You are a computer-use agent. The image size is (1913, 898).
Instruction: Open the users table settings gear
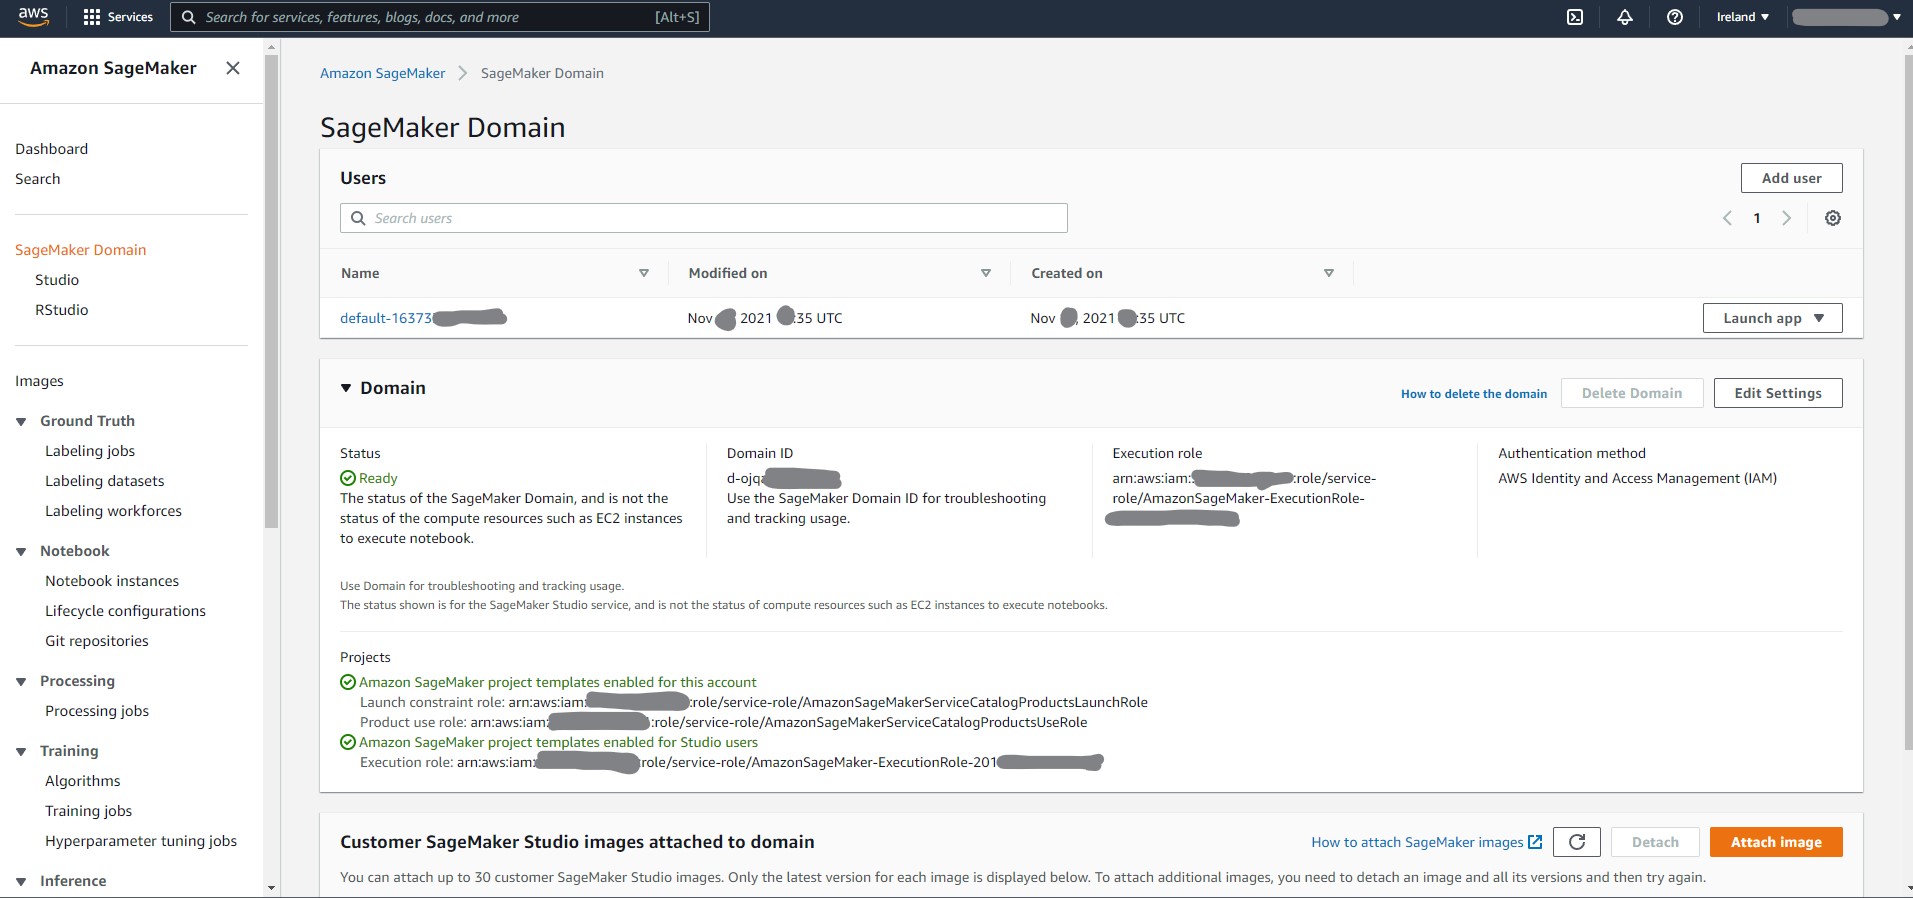(x=1833, y=218)
